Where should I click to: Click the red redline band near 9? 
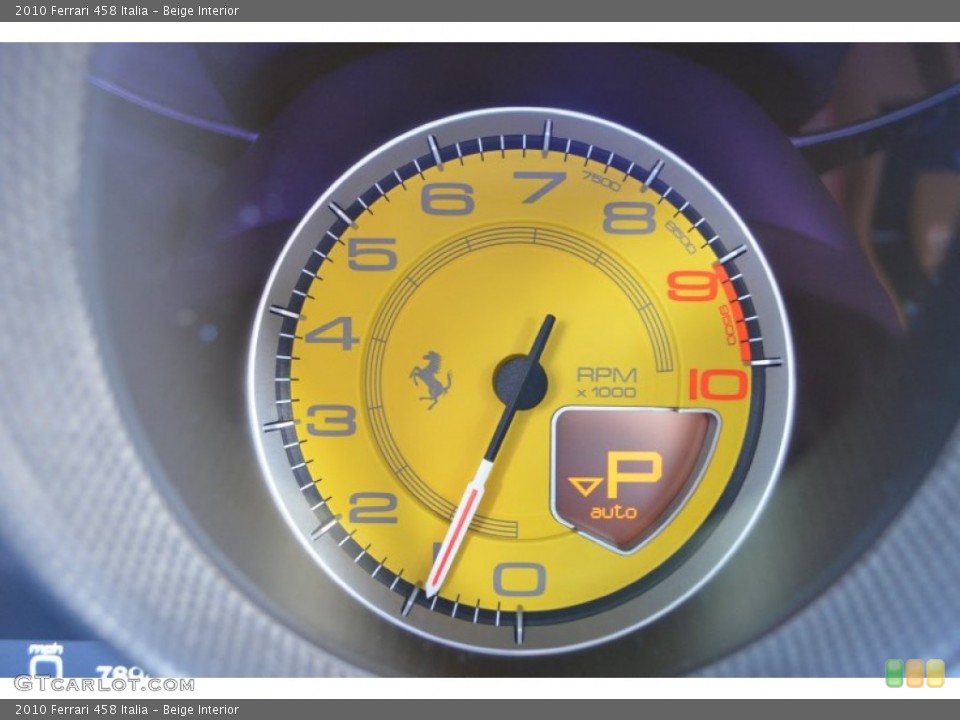coord(735,312)
